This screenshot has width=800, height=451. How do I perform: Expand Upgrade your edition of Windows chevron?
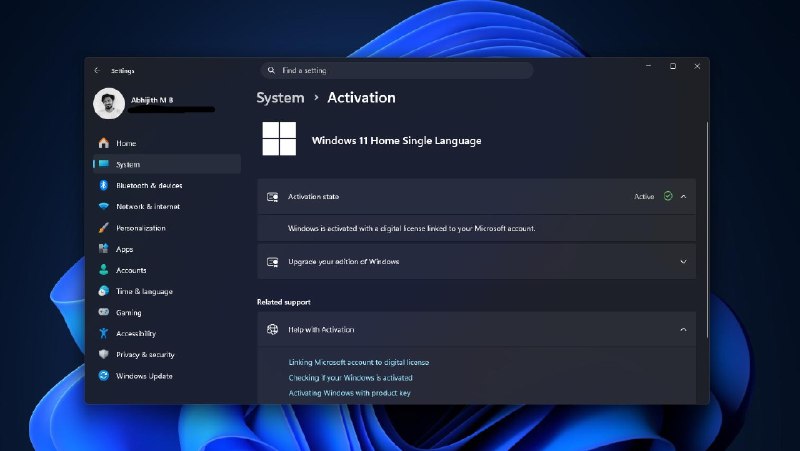[x=683, y=262]
